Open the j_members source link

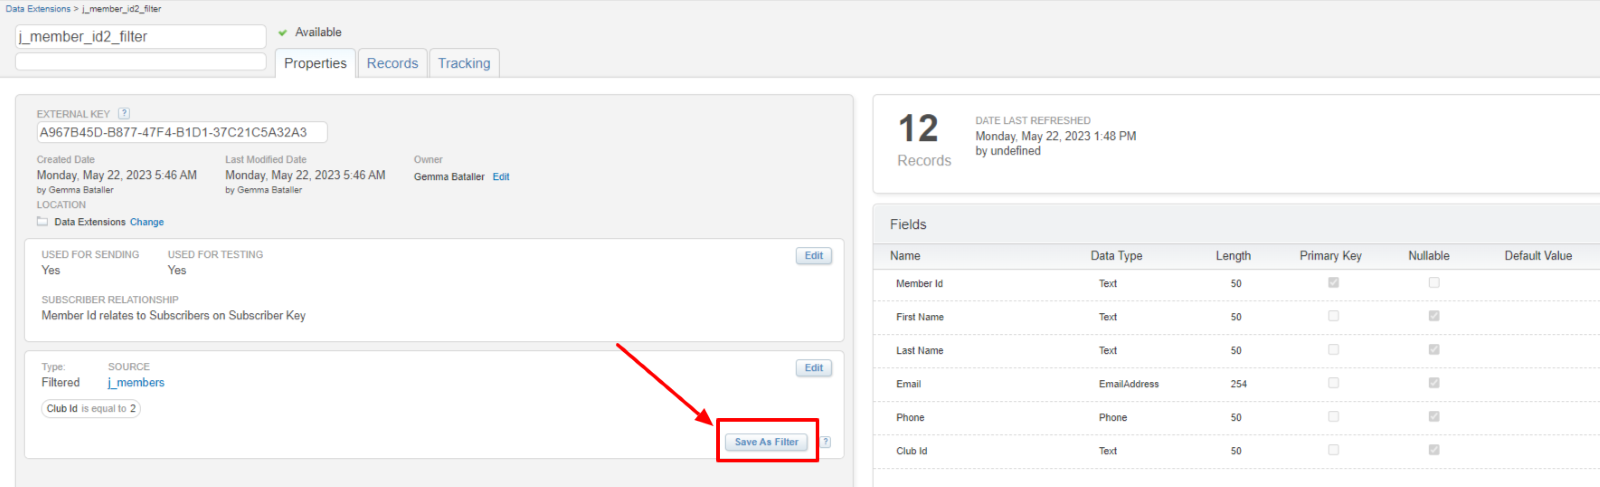[x=136, y=383]
